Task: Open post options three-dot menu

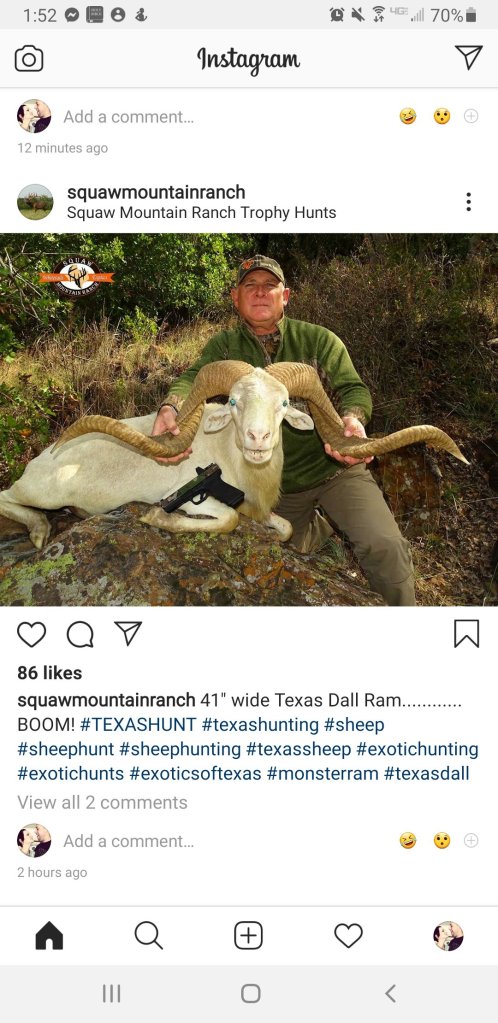Action: pos(469,202)
